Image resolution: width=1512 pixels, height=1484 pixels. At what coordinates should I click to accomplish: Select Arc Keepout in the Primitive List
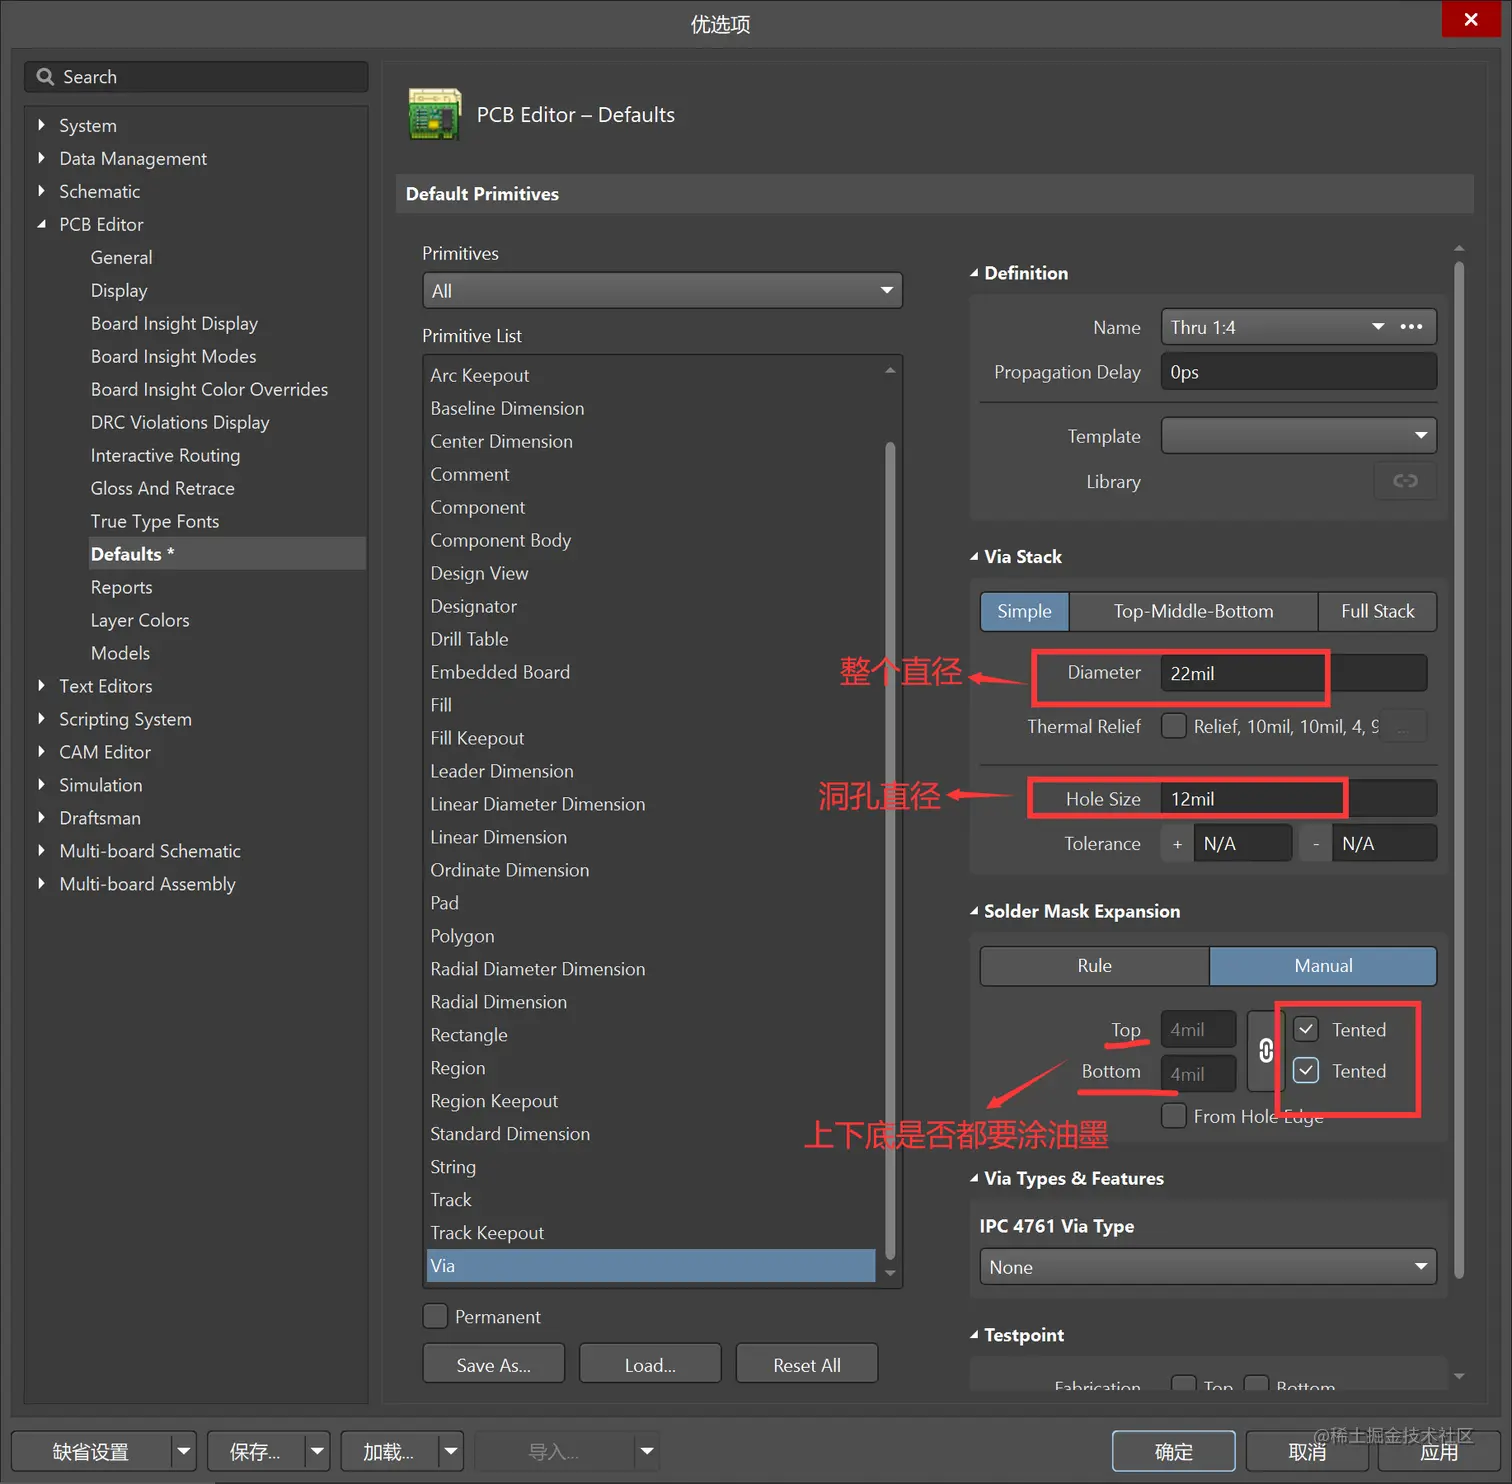(x=651, y=375)
